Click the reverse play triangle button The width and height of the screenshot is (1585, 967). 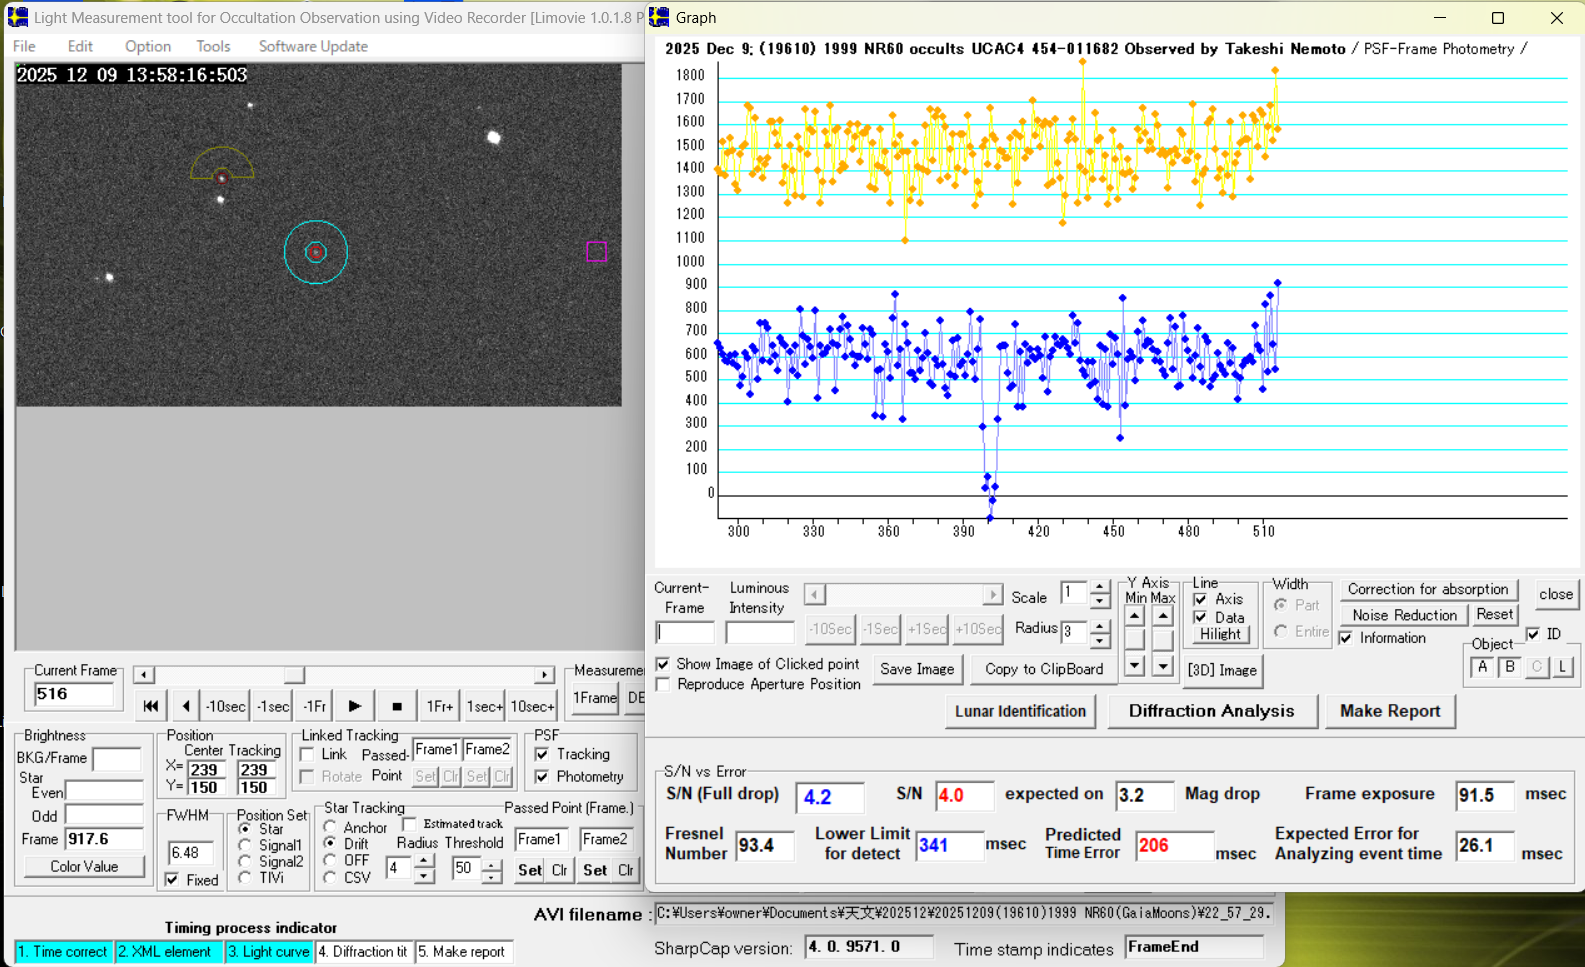pos(186,706)
